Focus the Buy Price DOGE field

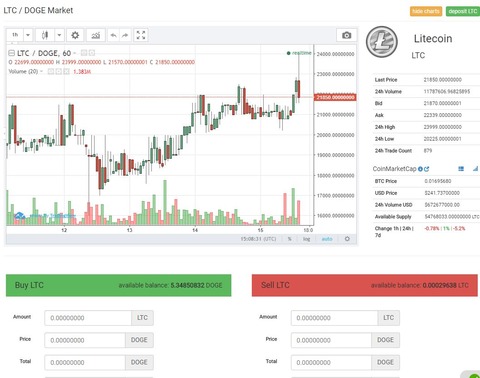85,340
